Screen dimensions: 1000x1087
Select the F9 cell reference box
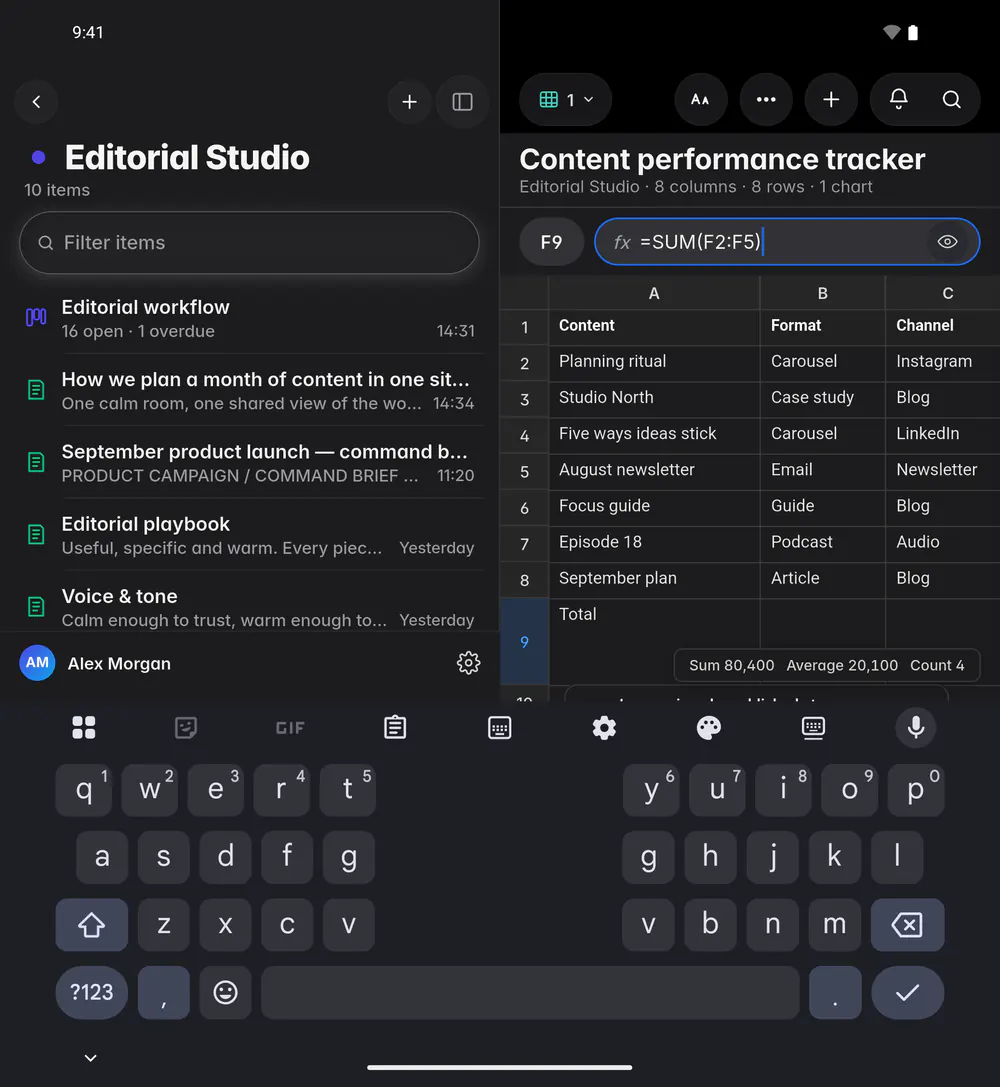point(552,242)
